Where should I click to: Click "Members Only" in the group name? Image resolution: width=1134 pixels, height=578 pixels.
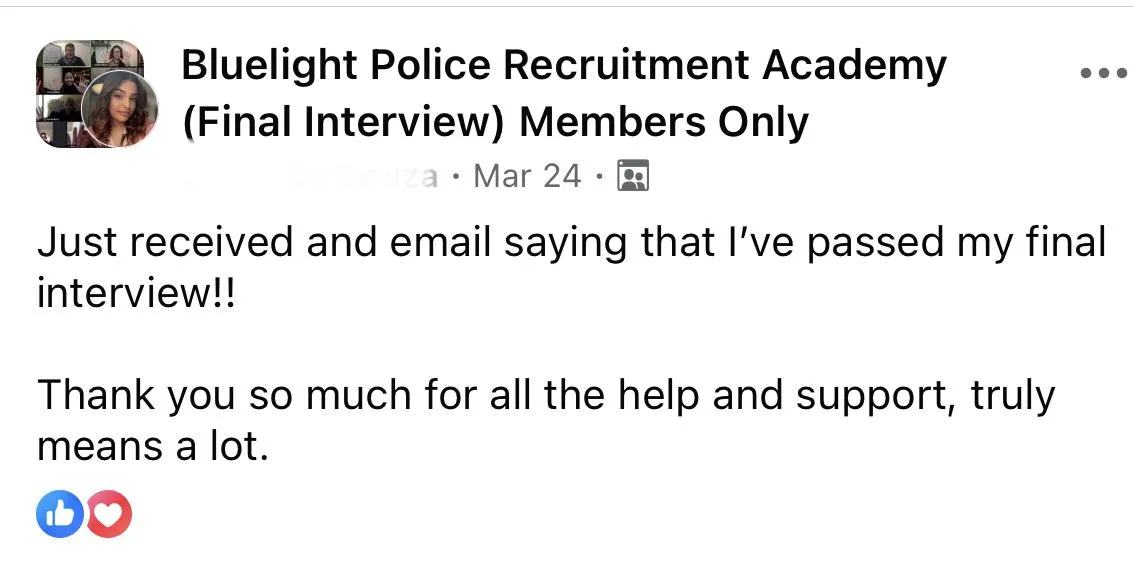coord(663,122)
